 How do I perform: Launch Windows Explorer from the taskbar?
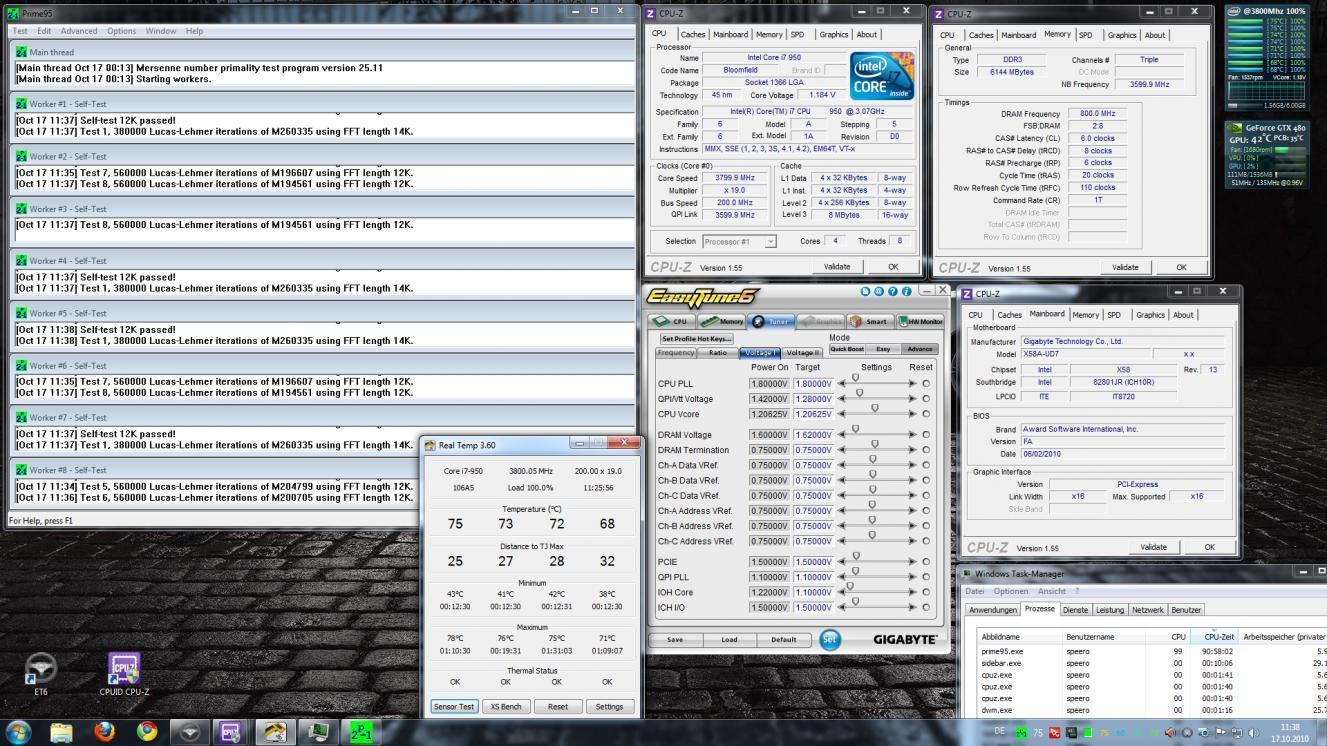click(x=62, y=731)
